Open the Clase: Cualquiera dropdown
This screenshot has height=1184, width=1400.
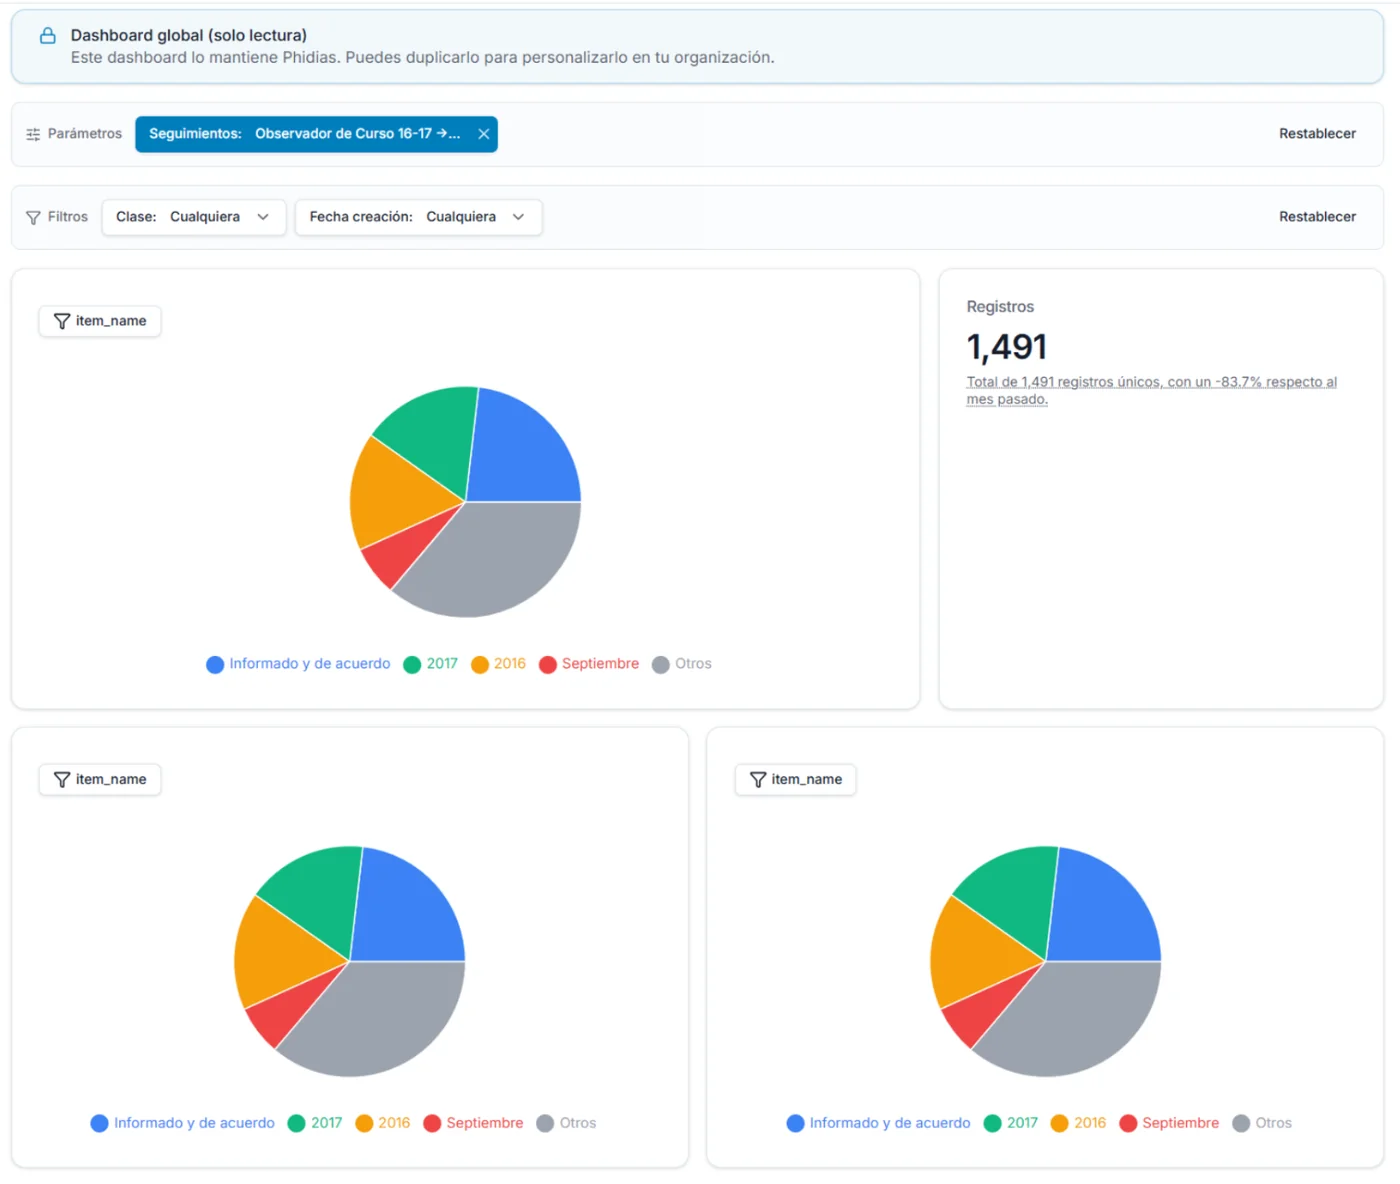(x=194, y=217)
